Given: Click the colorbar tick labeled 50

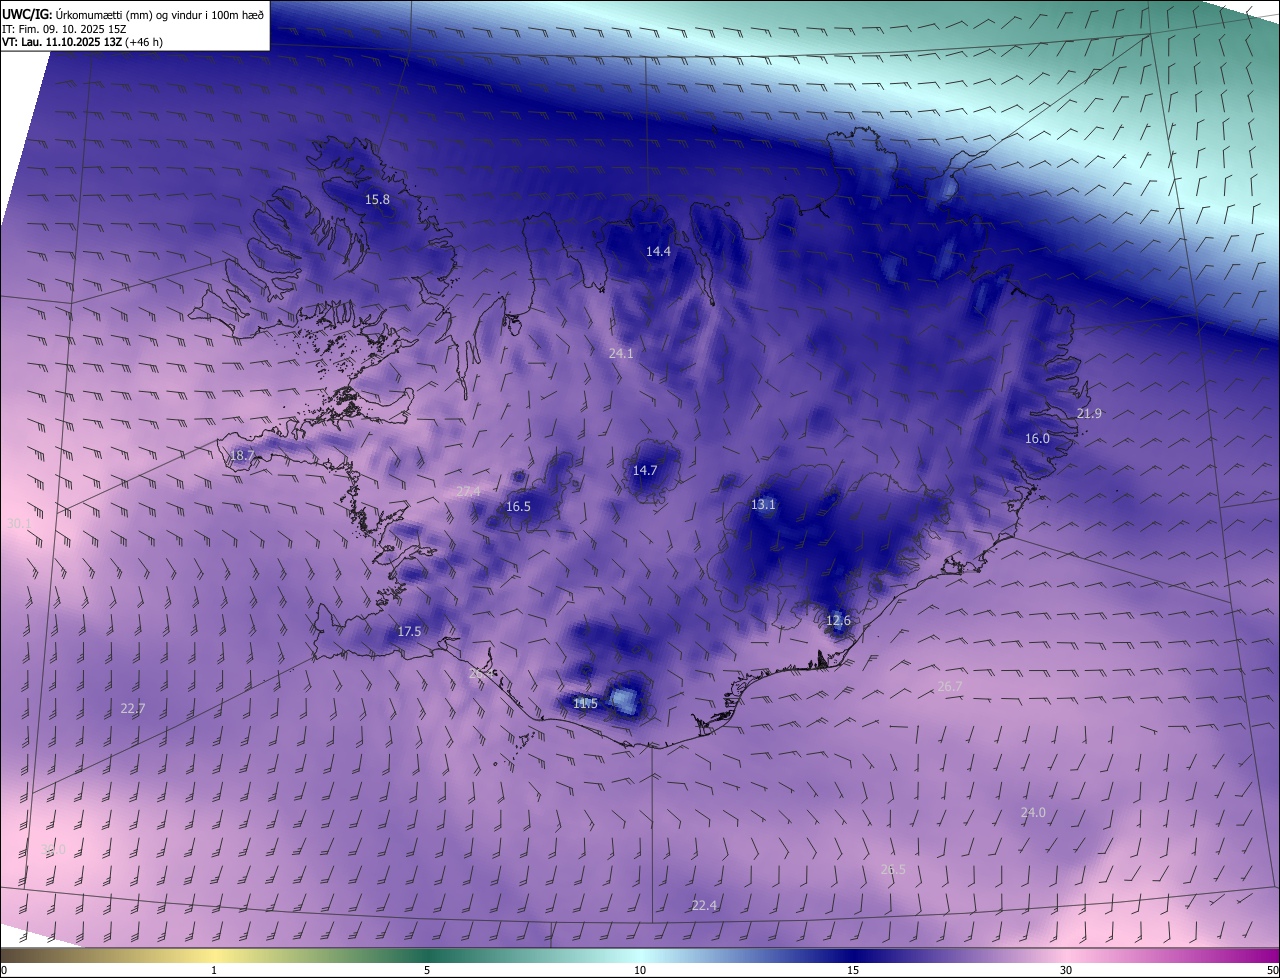Looking at the screenshot, I should [x=1272, y=970].
